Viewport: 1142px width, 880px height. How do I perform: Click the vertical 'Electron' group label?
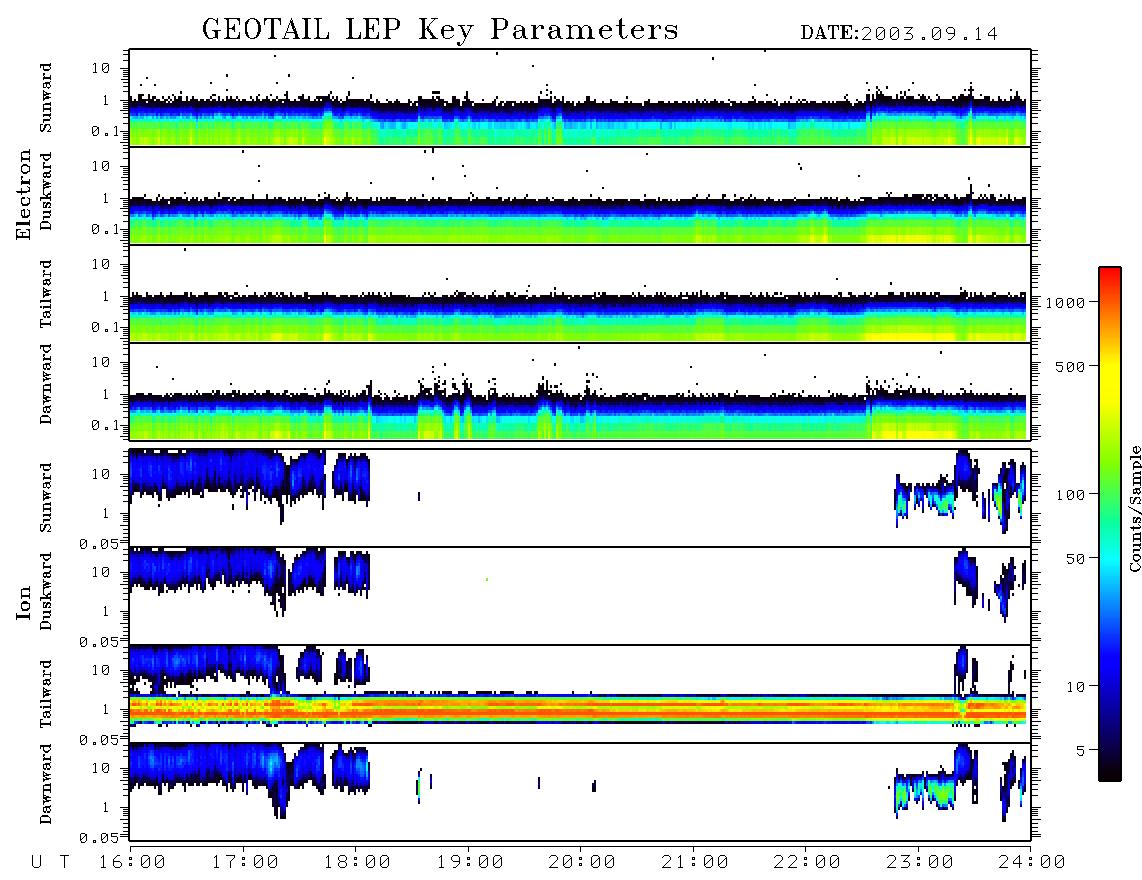click(x=24, y=194)
